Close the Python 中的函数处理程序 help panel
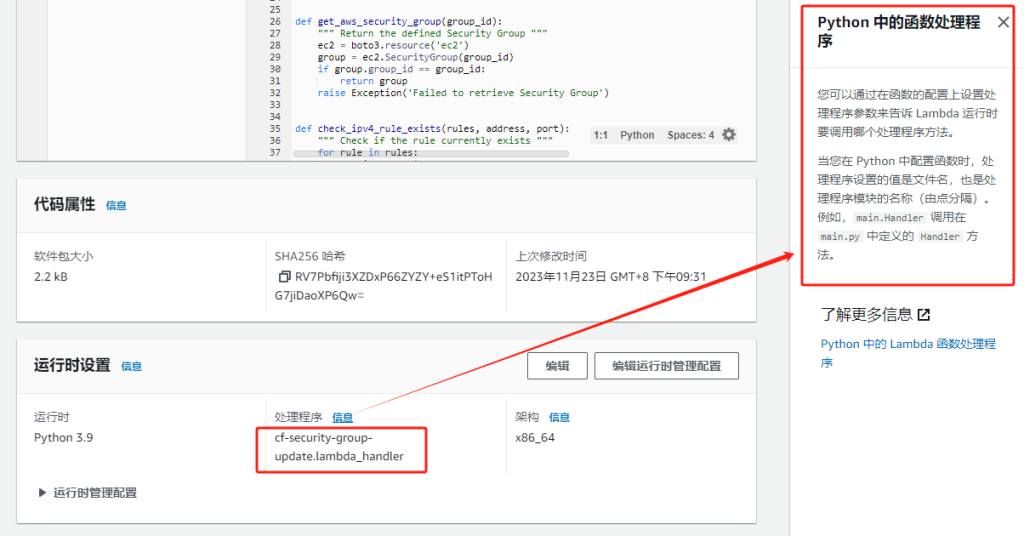The image size is (1024, 536). 1003,23
